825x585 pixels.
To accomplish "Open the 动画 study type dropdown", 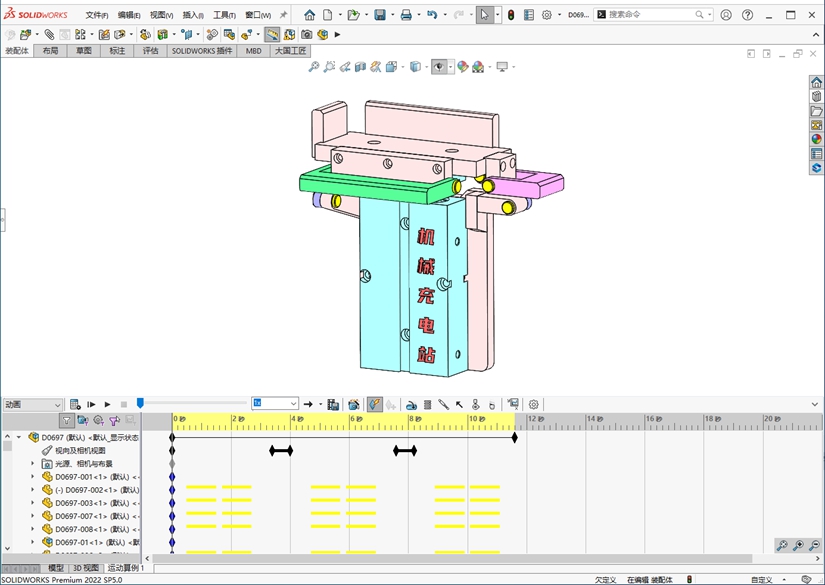I will coord(33,404).
